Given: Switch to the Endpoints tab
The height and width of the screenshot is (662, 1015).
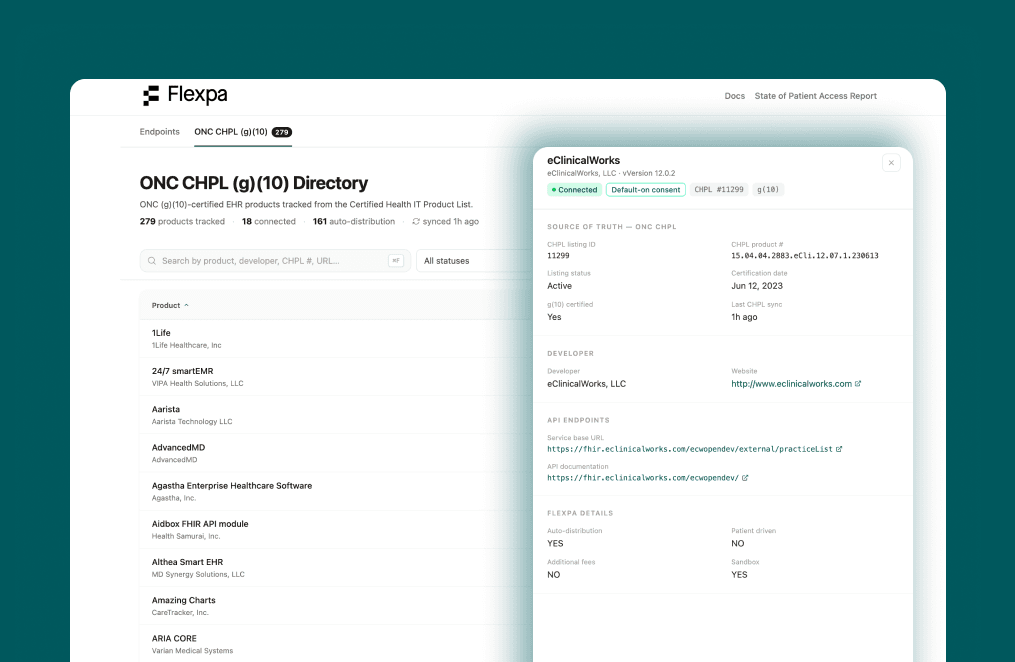Looking at the screenshot, I should 159,131.
